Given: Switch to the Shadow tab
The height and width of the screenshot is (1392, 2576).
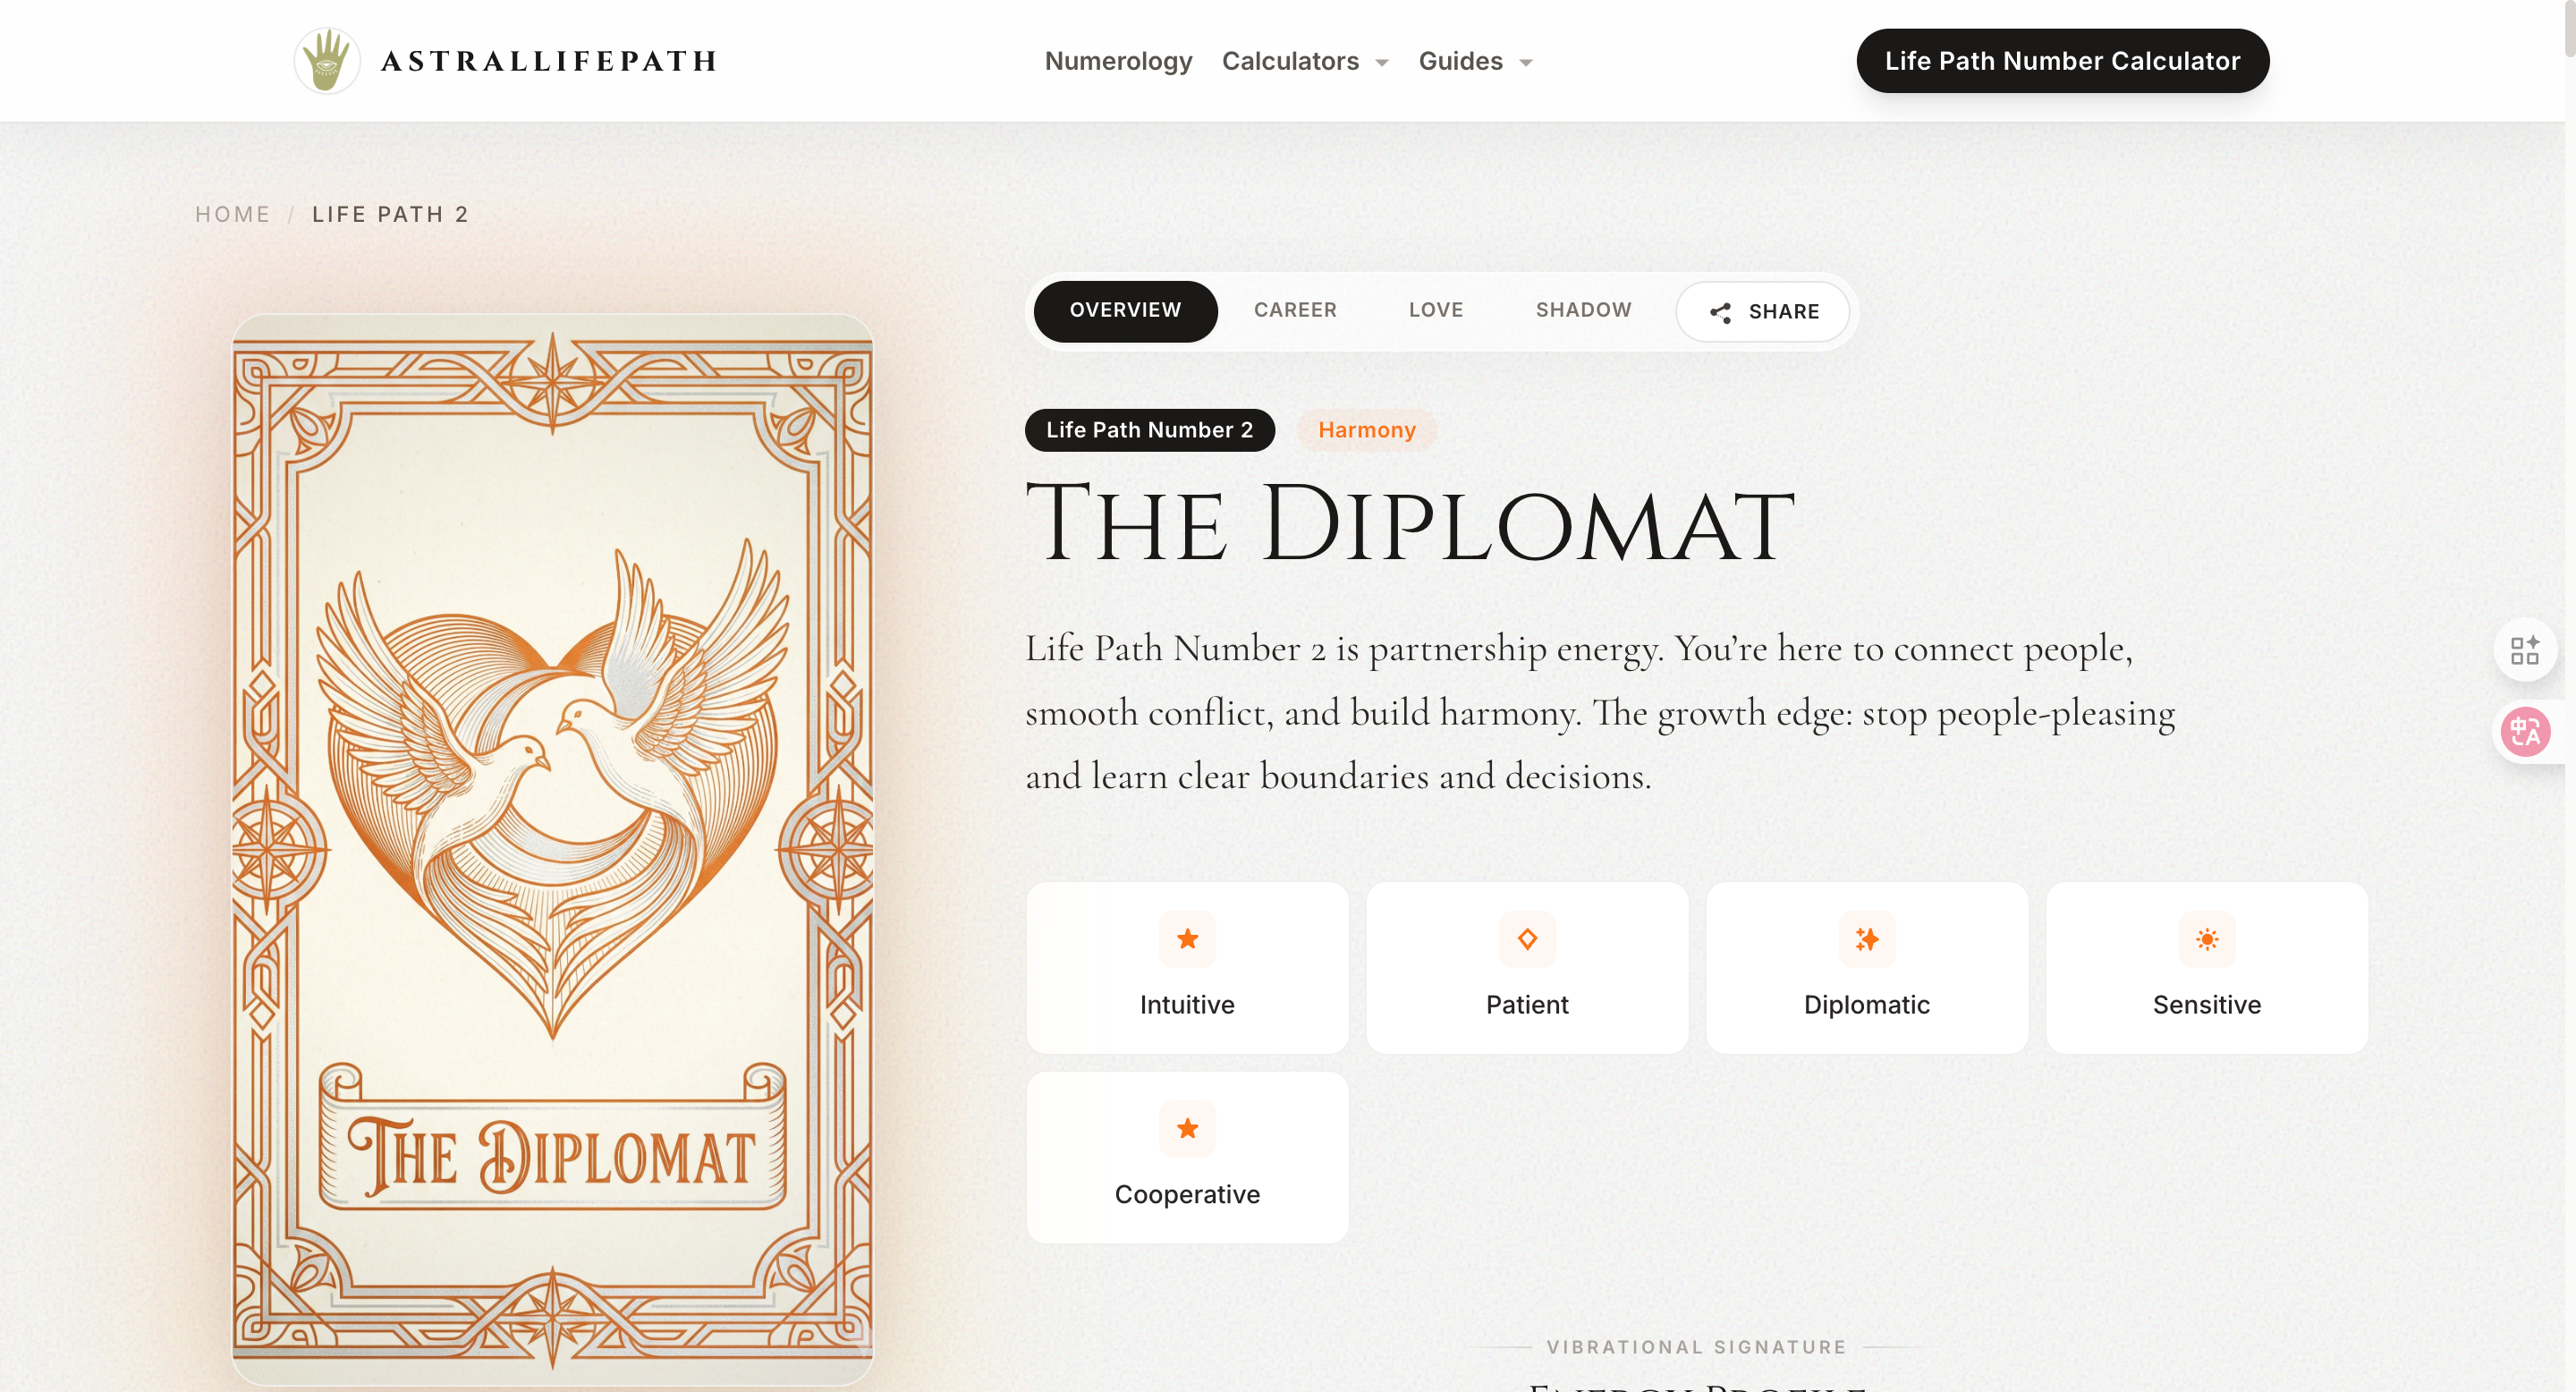Looking at the screenshot, I should point(1583,310).
